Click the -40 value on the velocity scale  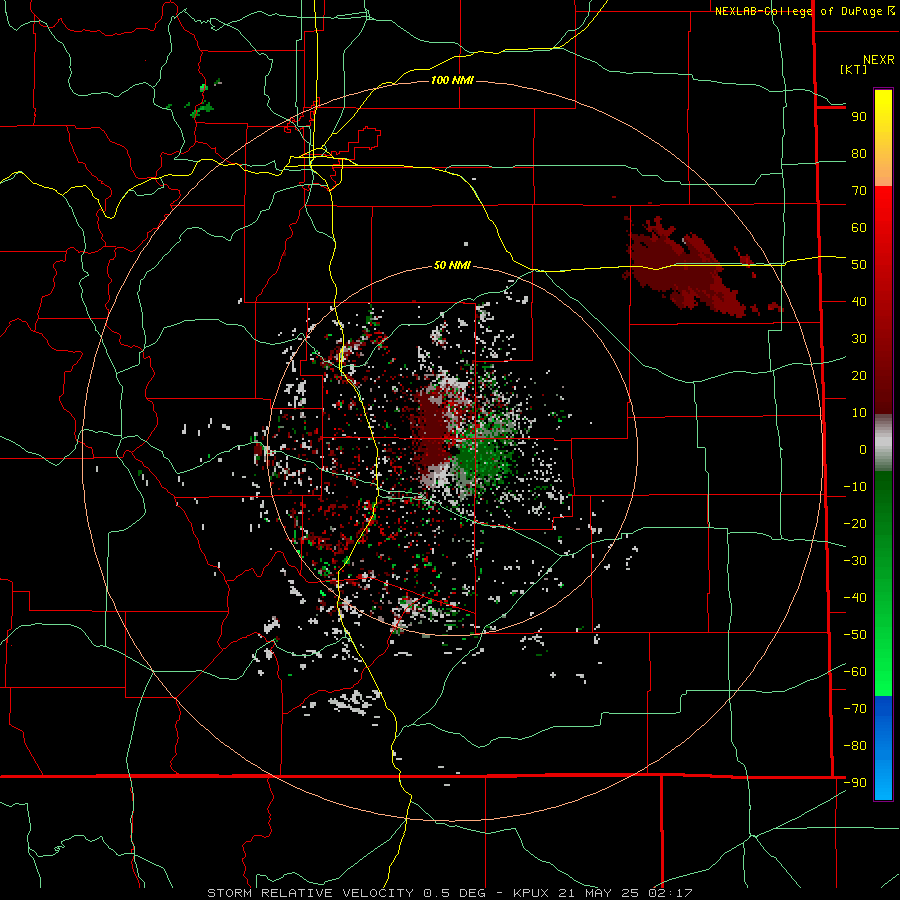[x=855, y=598]
